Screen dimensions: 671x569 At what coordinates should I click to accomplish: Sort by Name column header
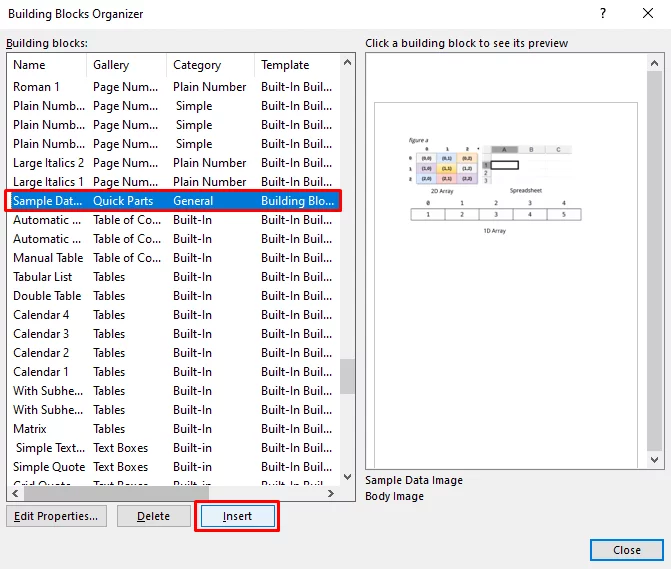47,65
